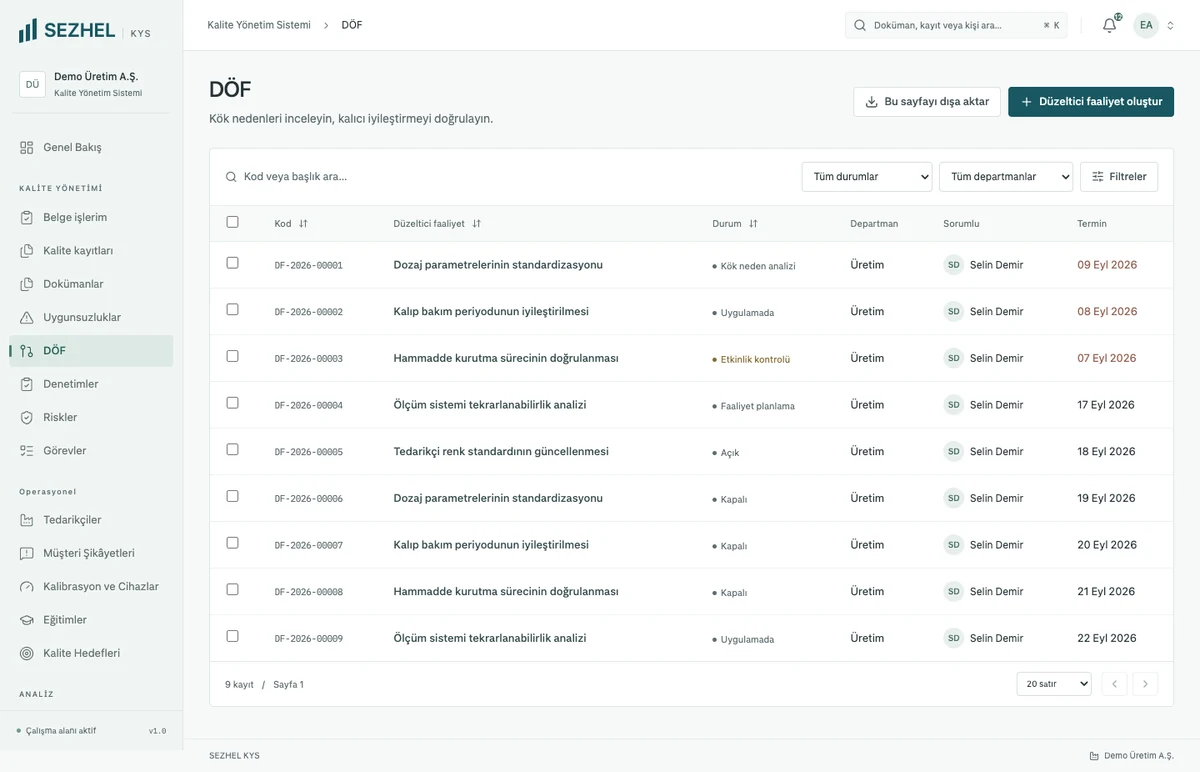The width and height of the screenshot is (1200, 772).
Task: Click the Uygunsuzluklar warning triangle icon
Action: tap(27, 317)
